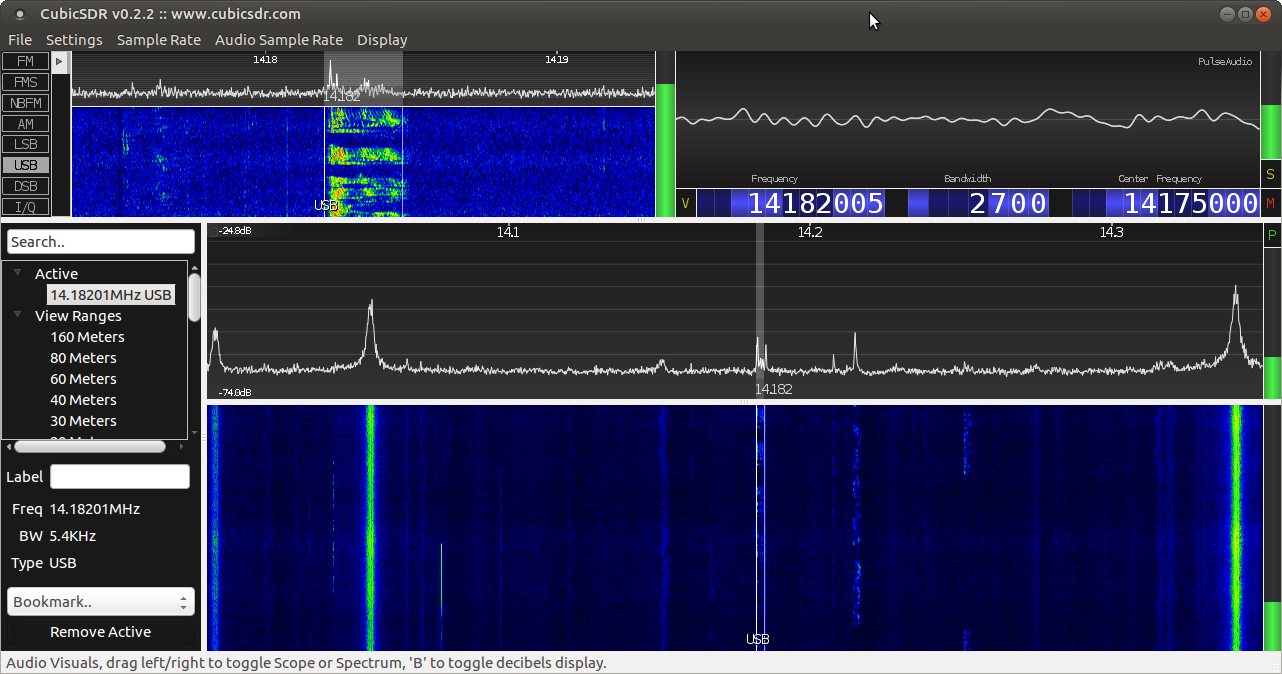Click the spectrum panel expand arrow
This screenshot has width=1282, height=674.
(x=59, y=60)
